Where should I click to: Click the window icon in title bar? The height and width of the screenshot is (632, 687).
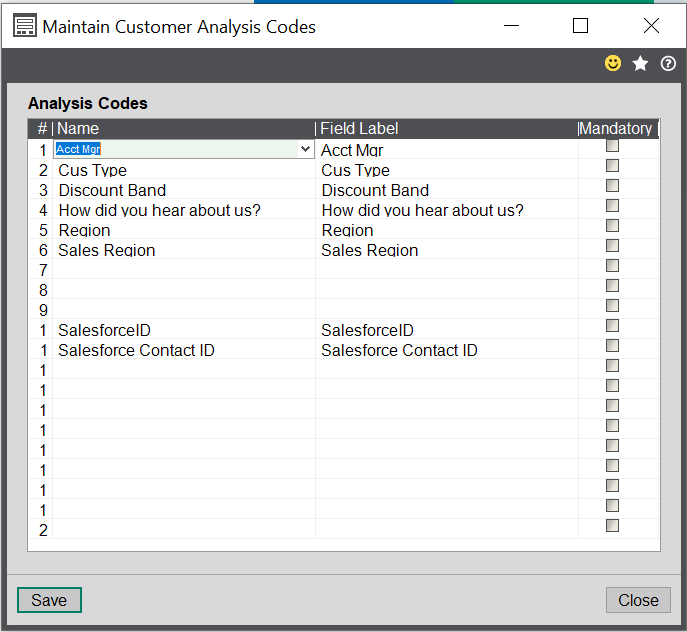(24, 27)
